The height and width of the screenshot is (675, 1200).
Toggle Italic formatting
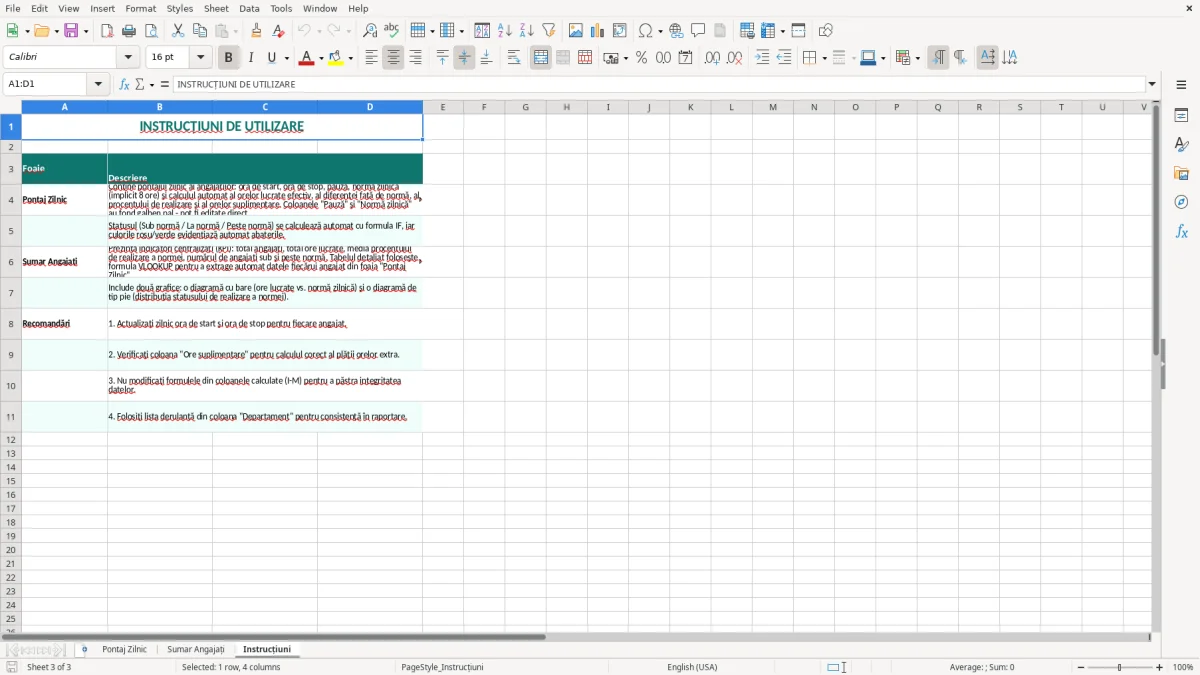pos(251,58)
